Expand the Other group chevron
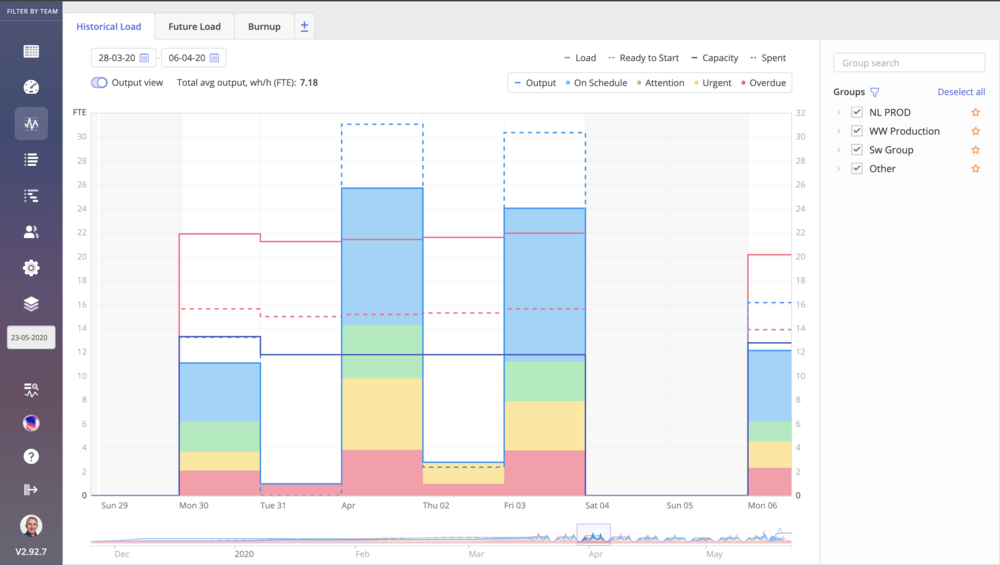Screen dimensions: 1000x565 [x=839, y=169]
